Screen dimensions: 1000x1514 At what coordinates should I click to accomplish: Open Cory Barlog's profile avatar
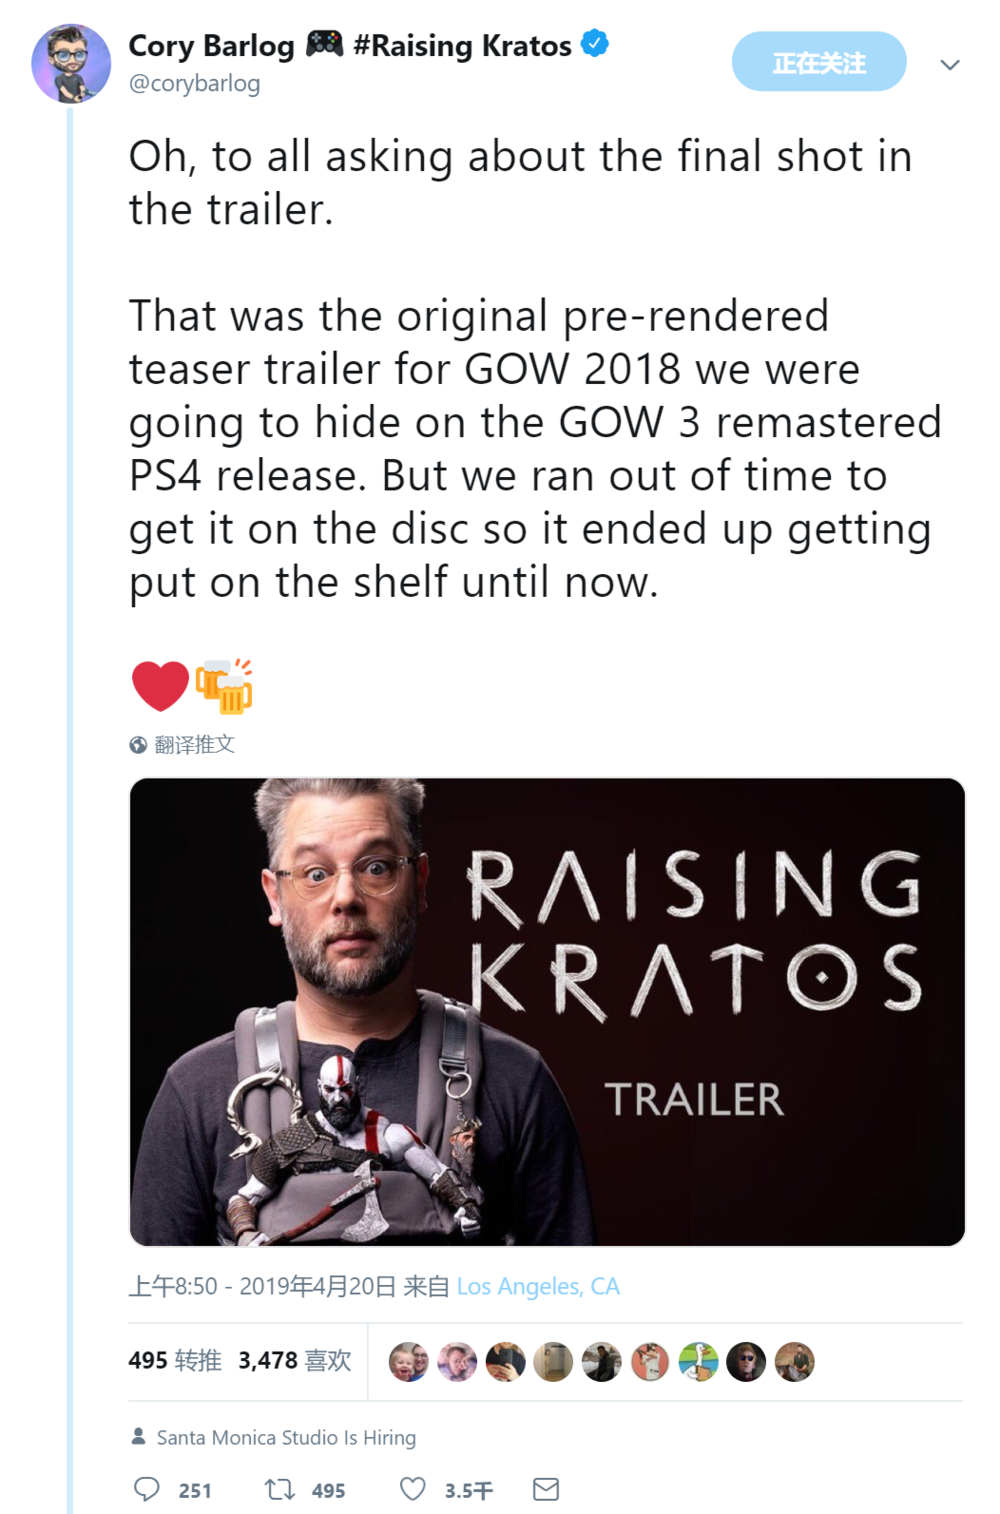(71, 64)
